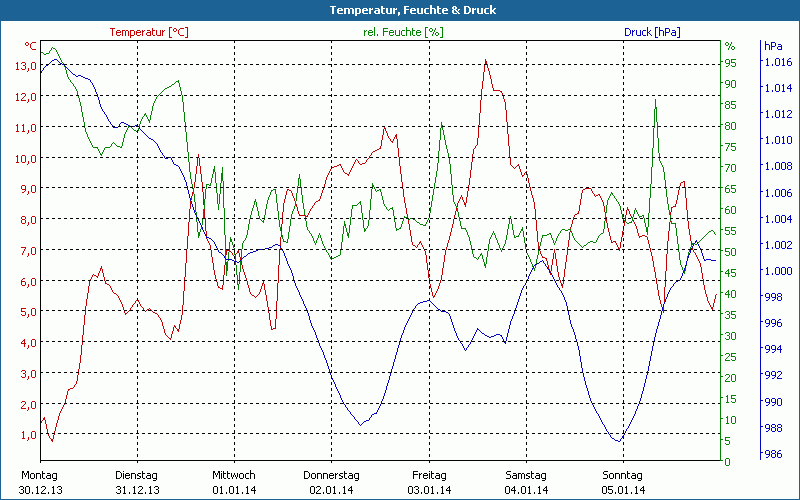800x500 pixels.
Task: Click the Dienstag day label
Action: click(x=137, y=475)
